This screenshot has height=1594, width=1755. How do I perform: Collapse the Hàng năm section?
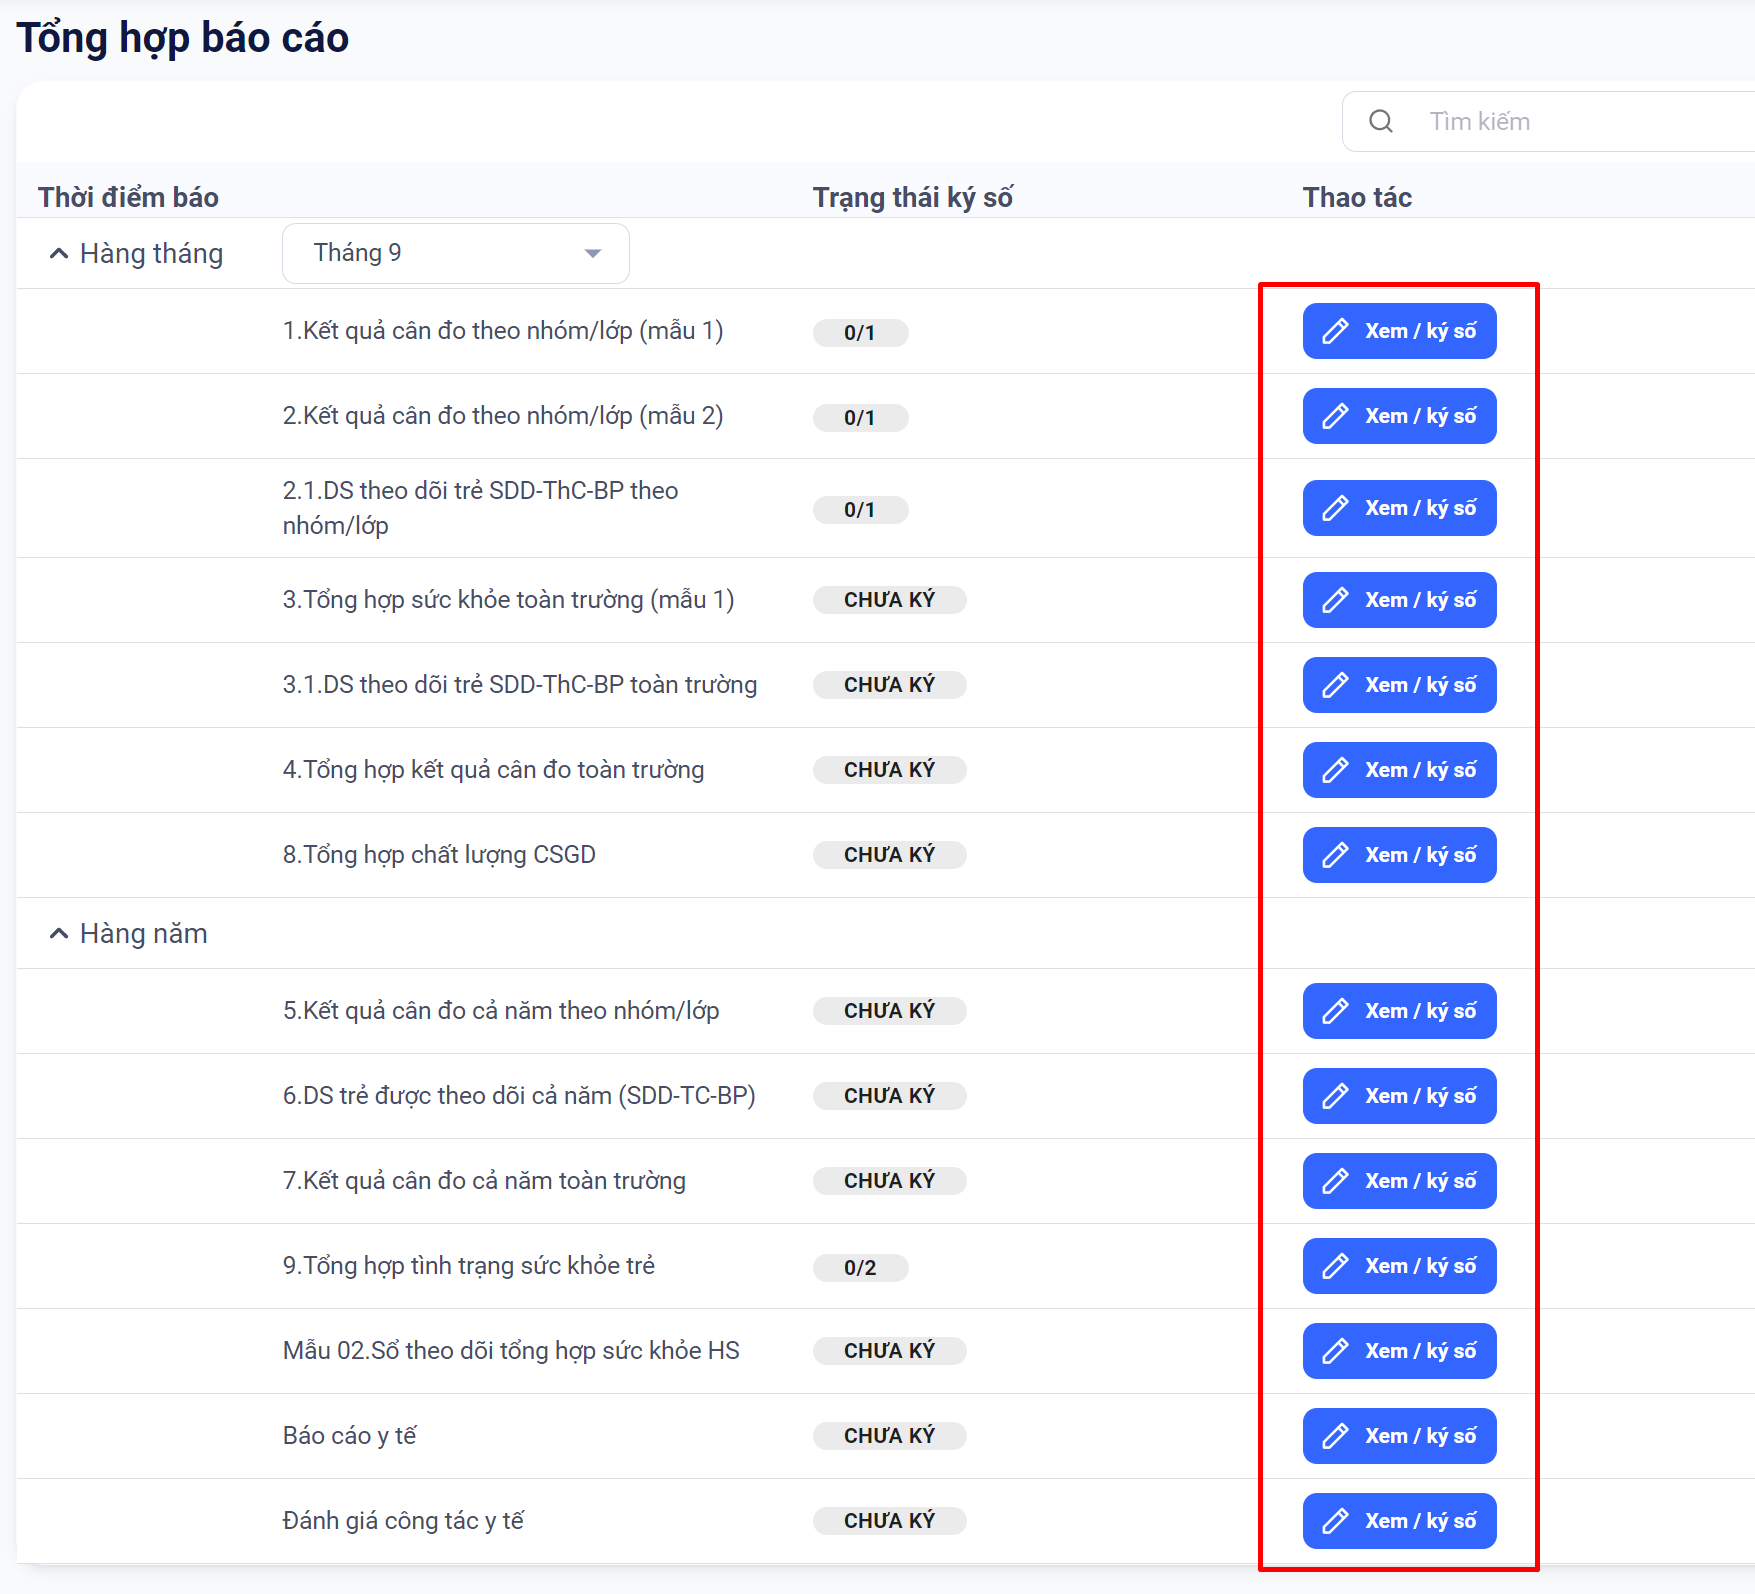[59, 934]
